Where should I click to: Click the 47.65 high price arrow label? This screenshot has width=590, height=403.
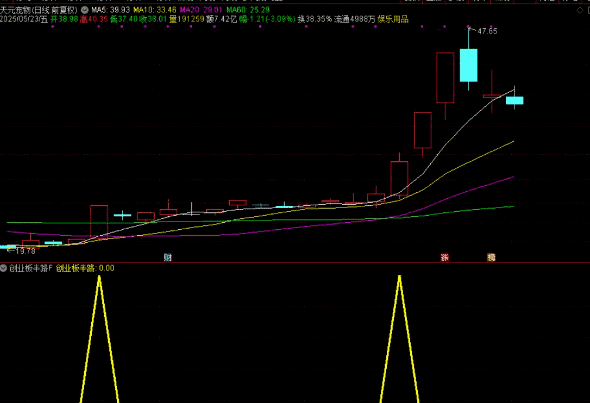[484, 31]
